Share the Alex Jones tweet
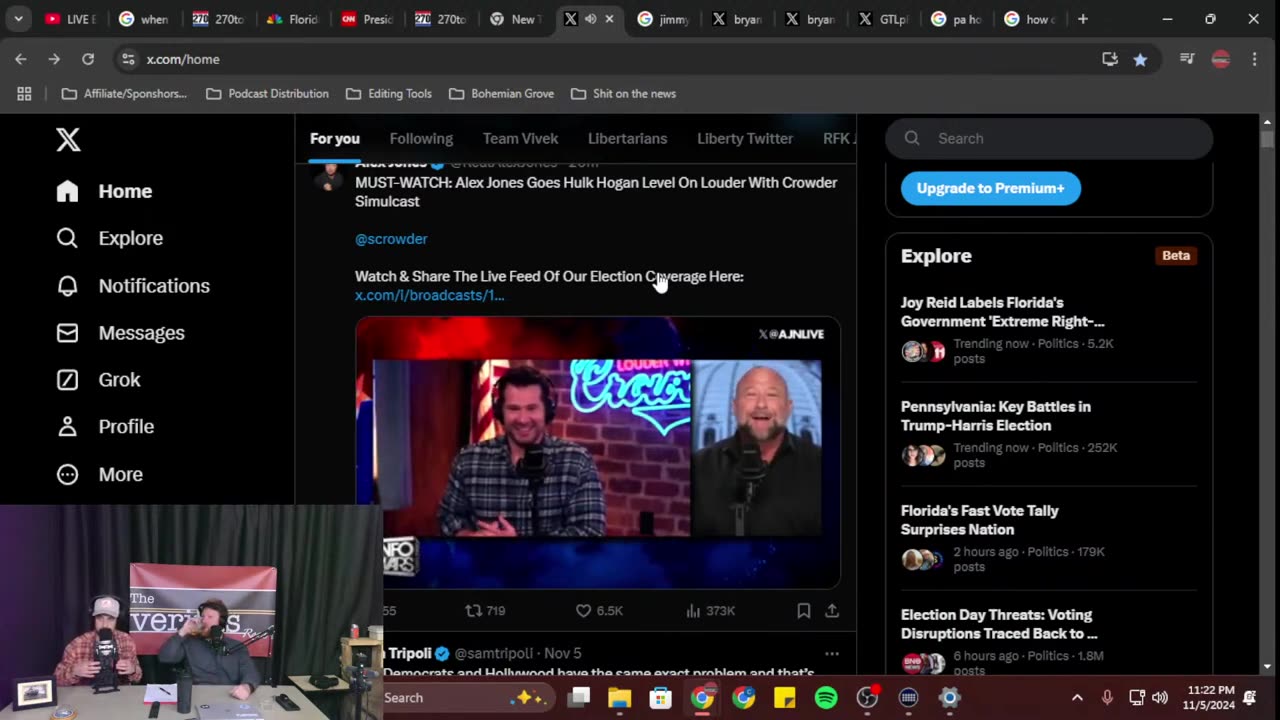The image size is (1280, 720). 832,610
